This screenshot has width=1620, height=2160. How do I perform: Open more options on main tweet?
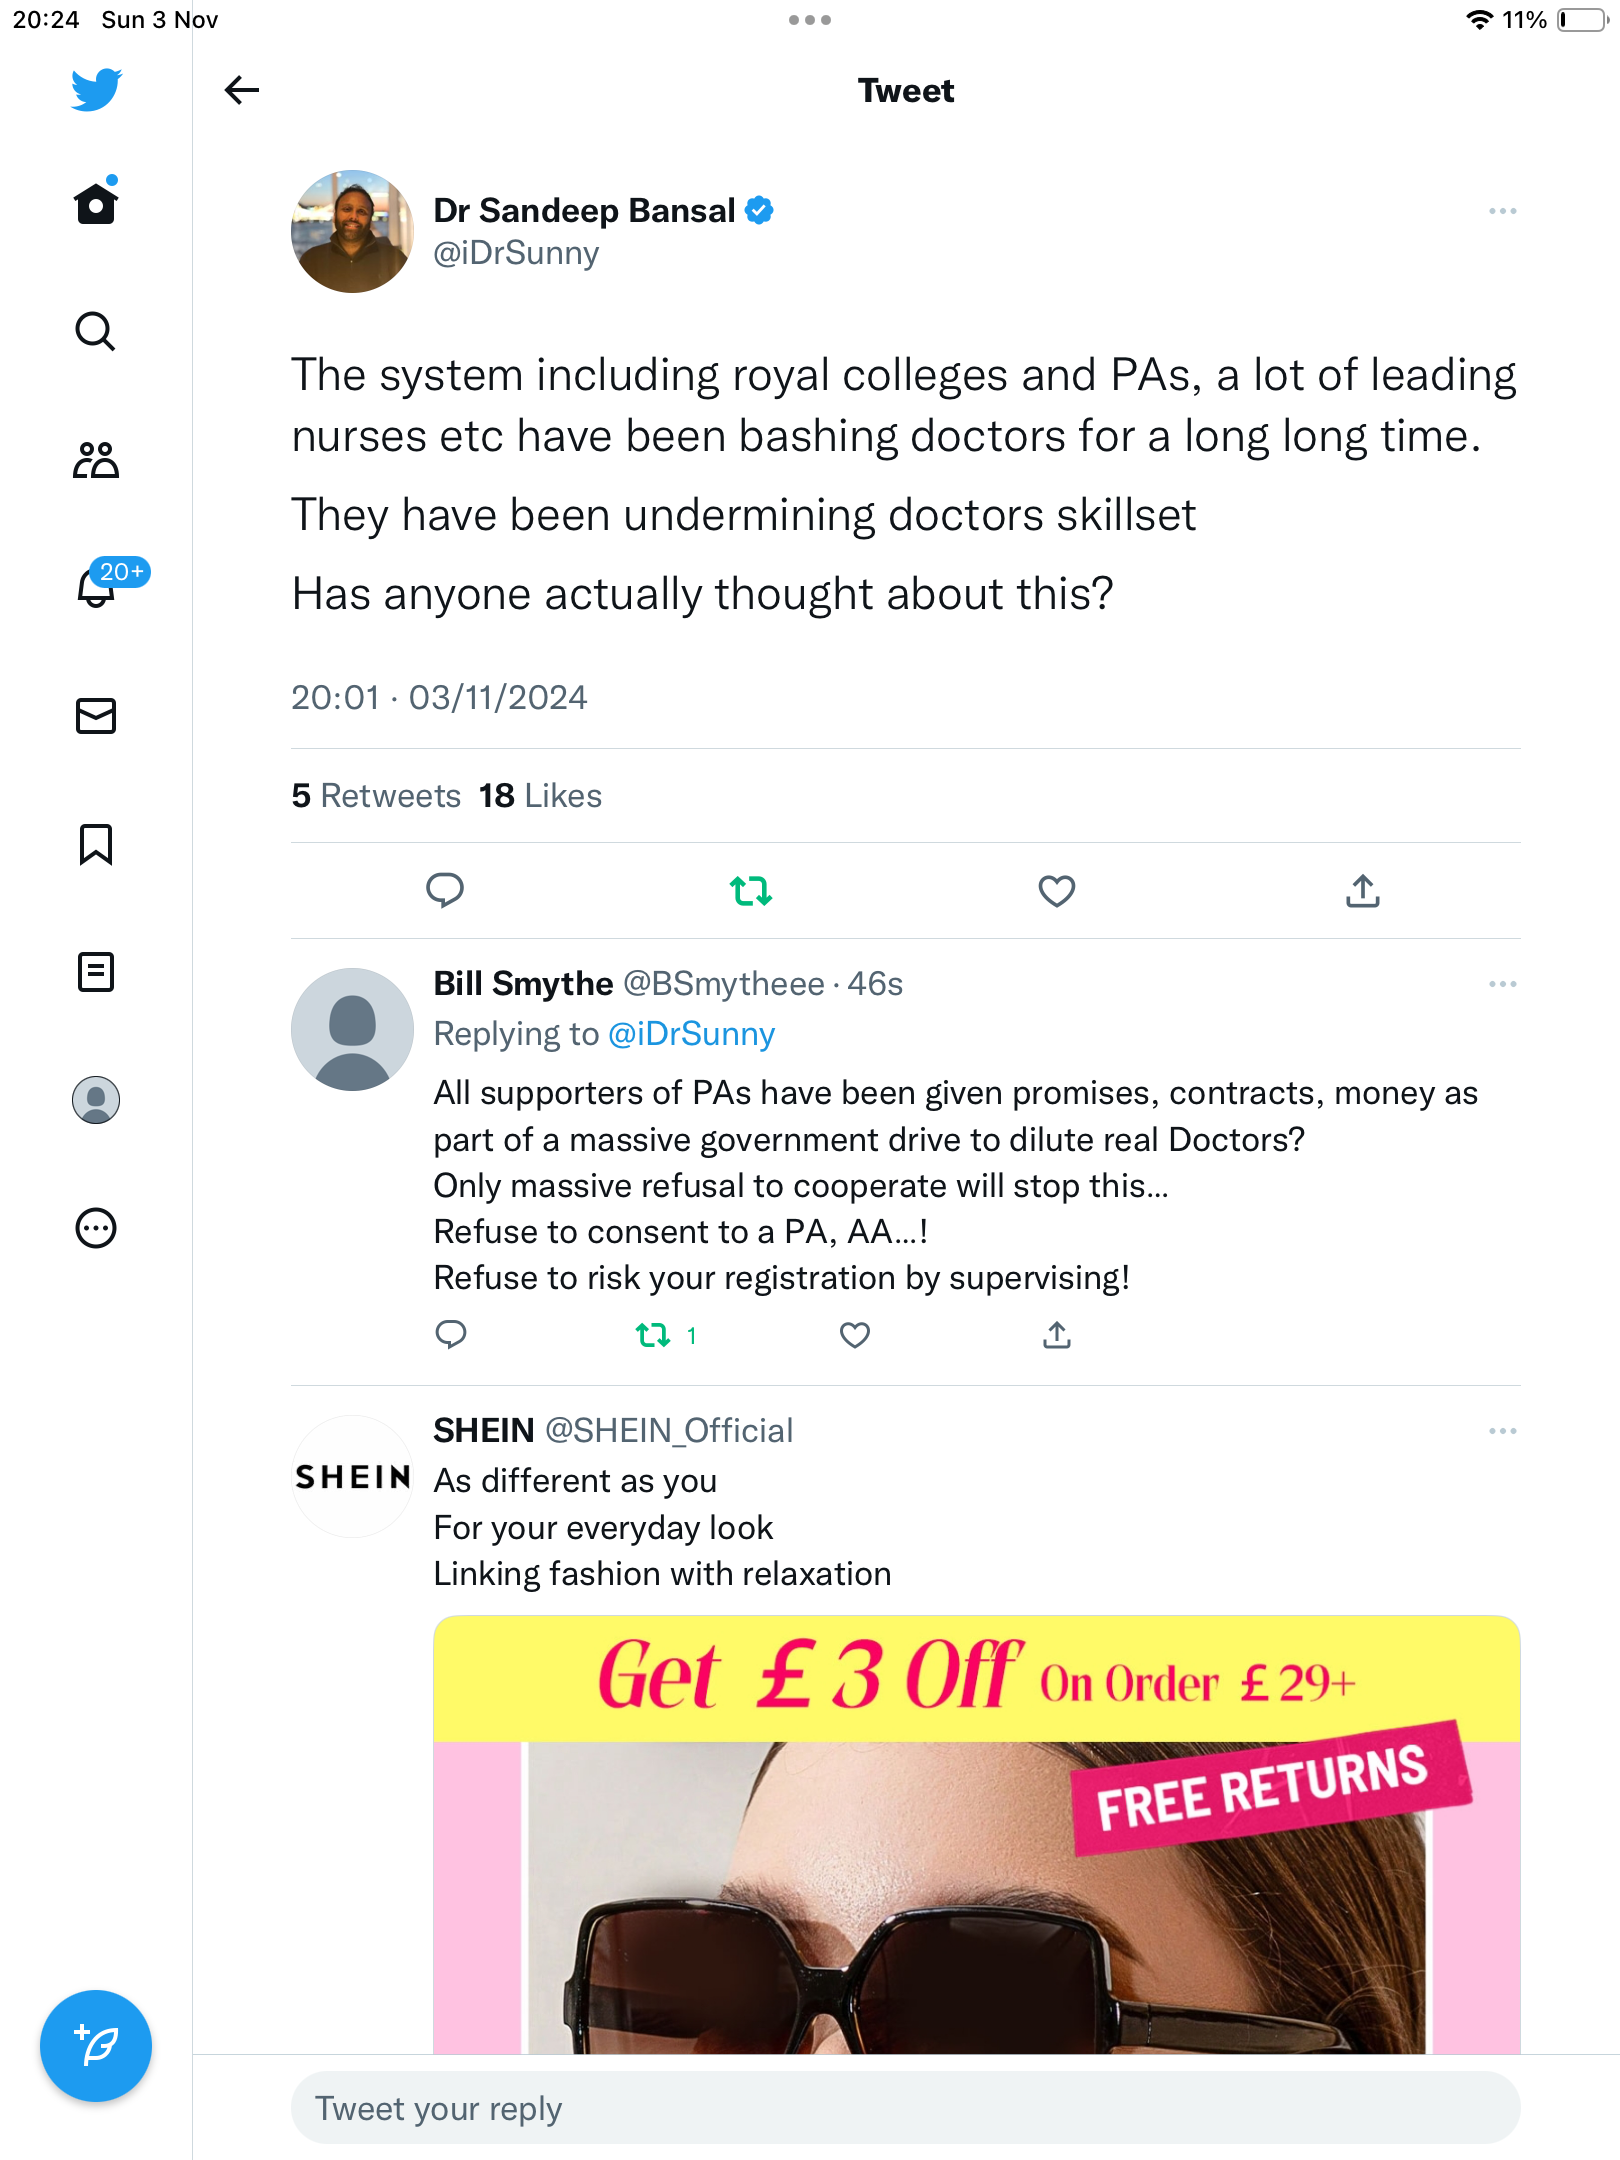point(1502,211)
